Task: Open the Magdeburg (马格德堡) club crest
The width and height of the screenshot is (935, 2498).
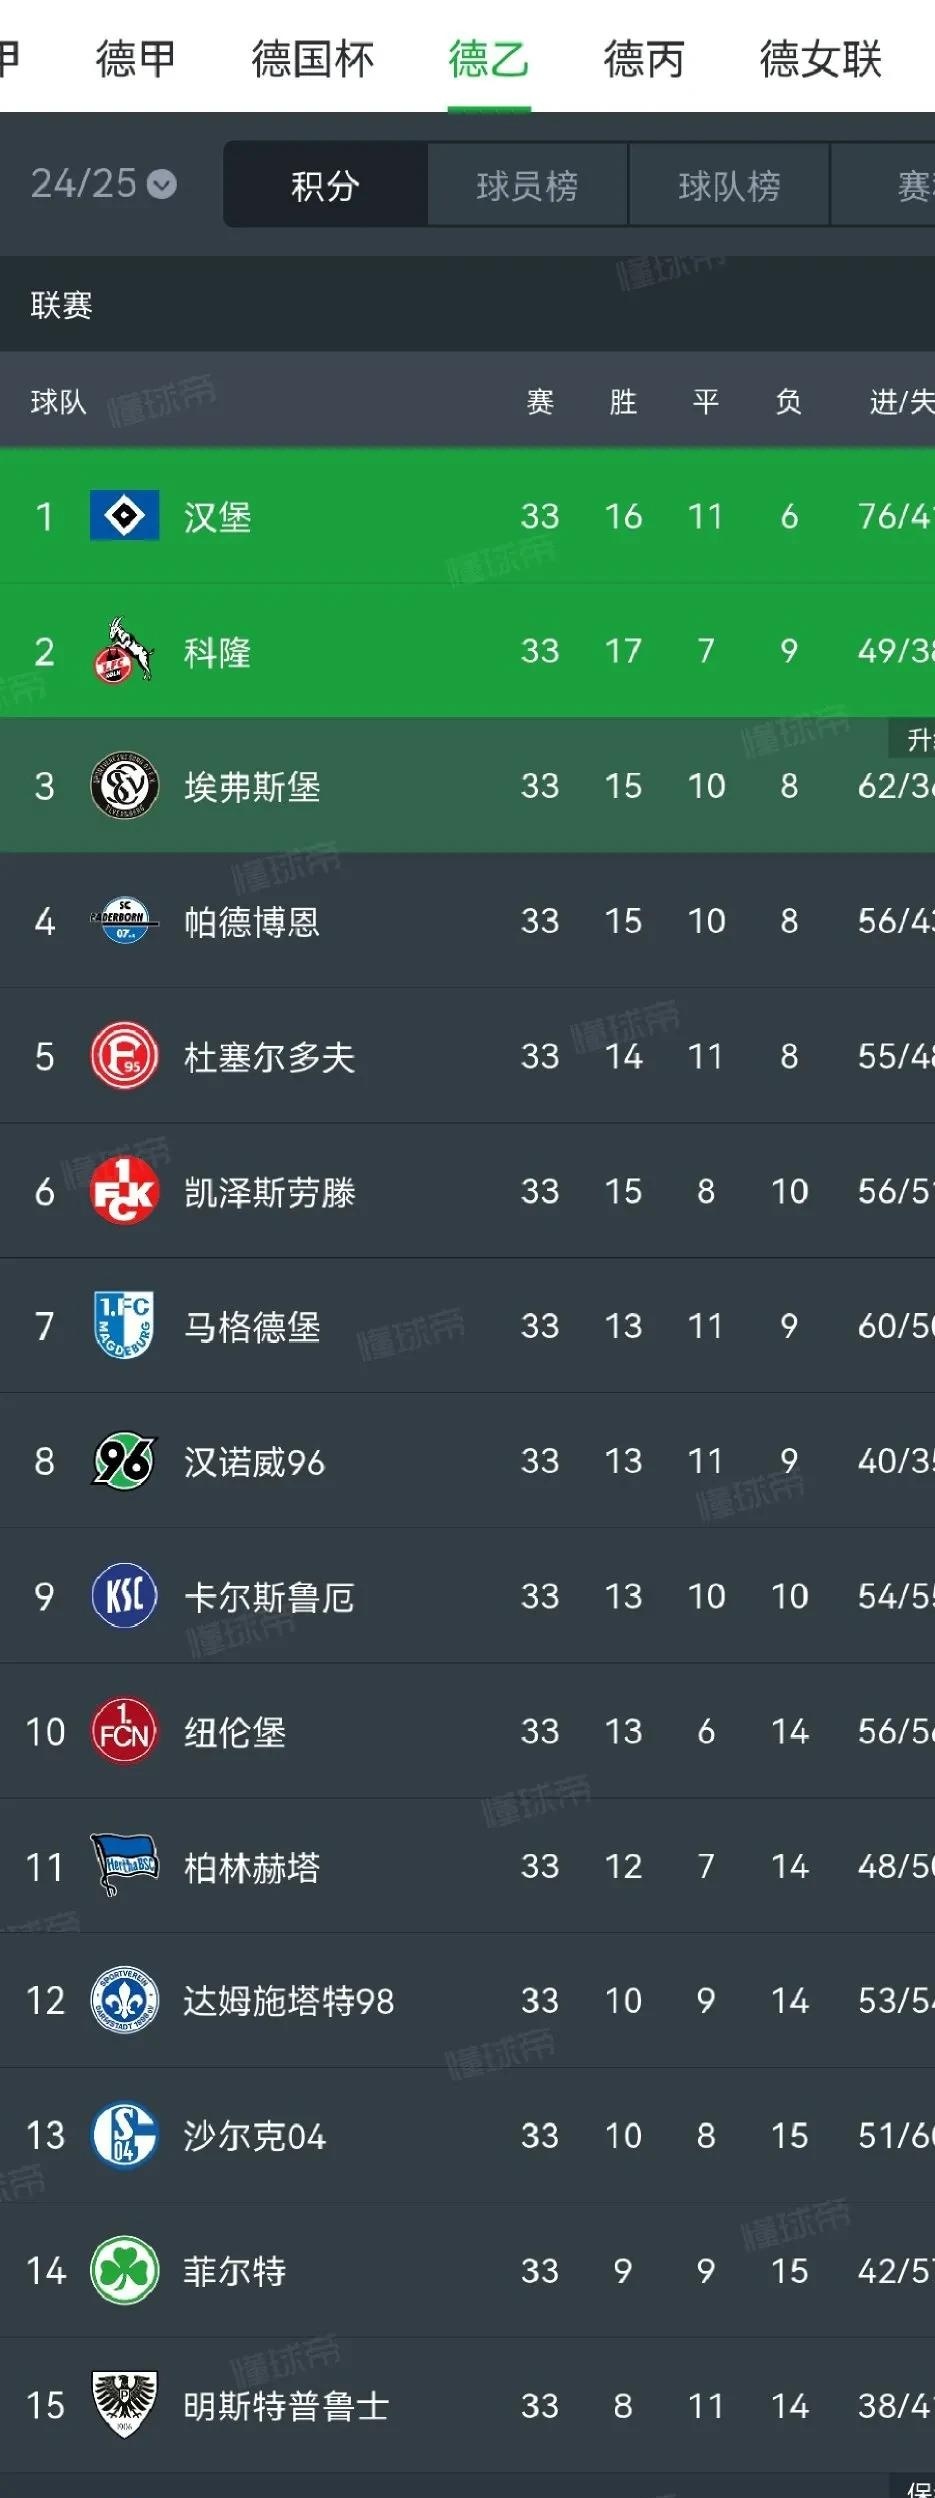Action: 124,1326
